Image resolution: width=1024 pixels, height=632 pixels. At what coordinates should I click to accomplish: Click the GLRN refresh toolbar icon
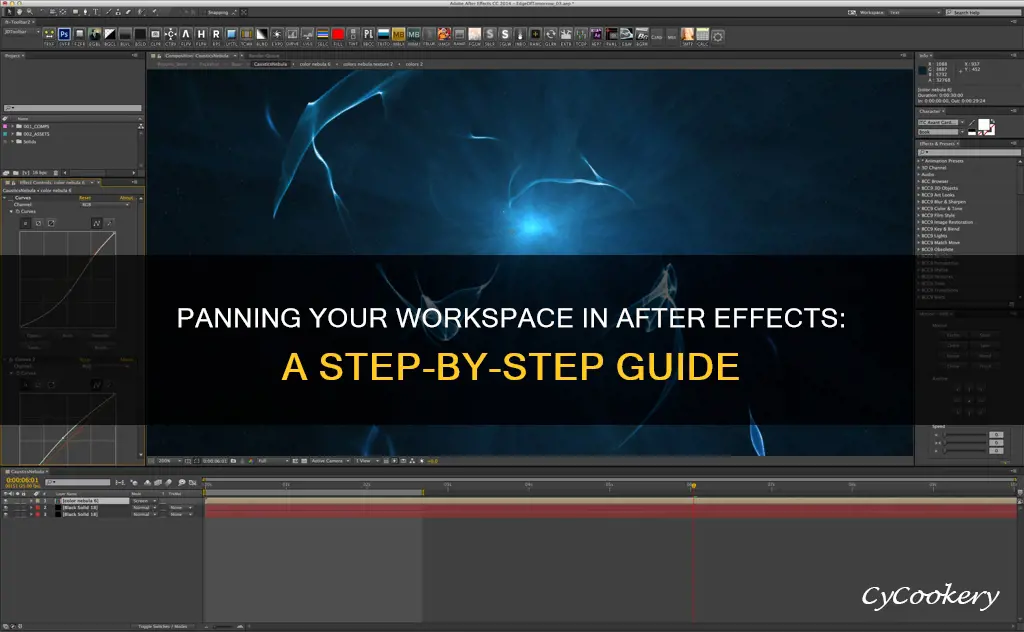click(x=551, y=34)
